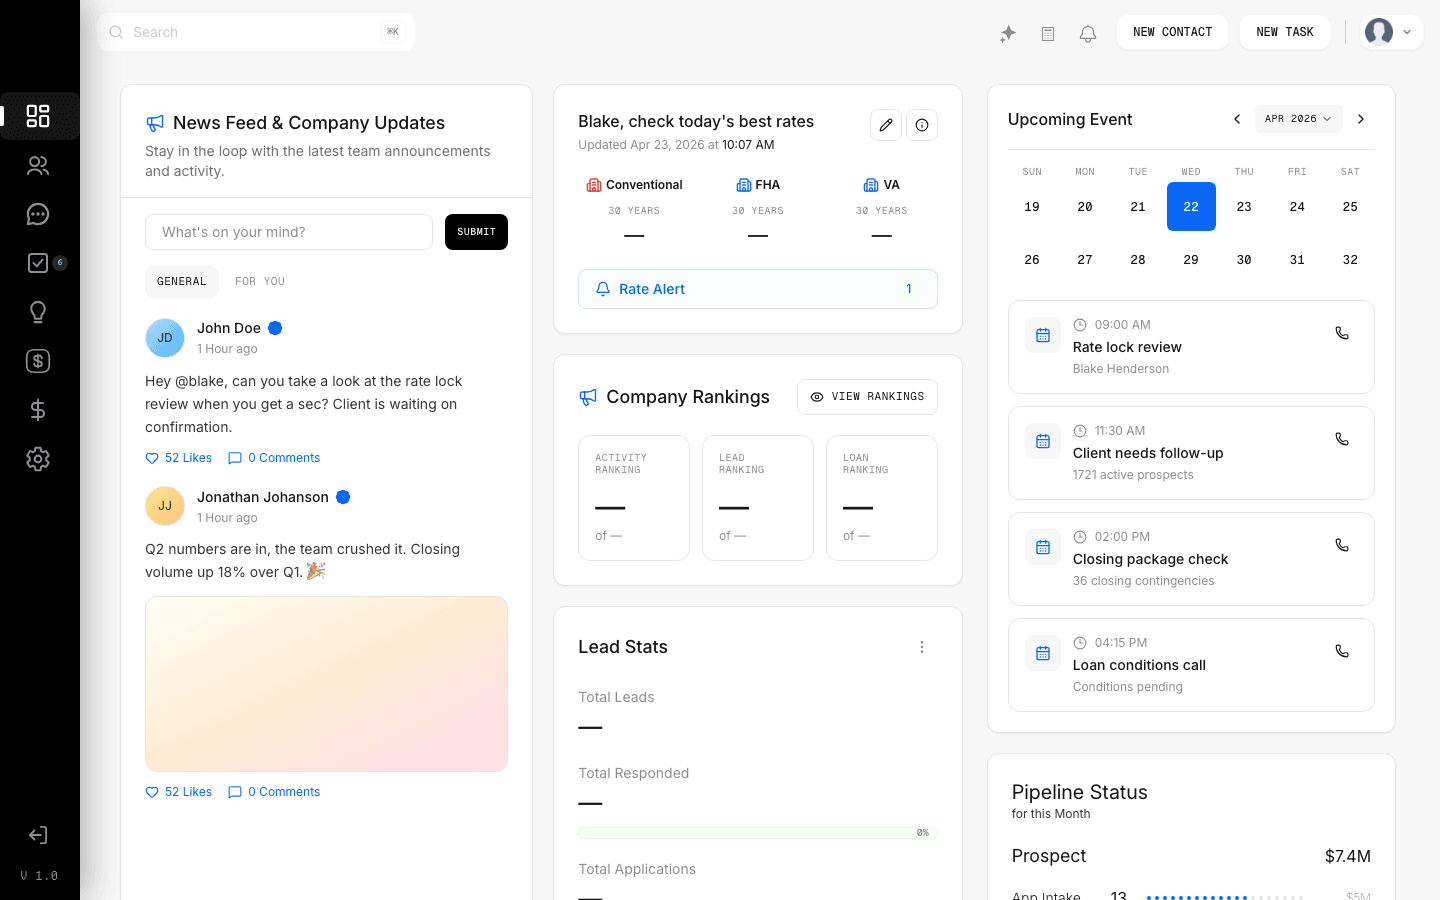The width and height of the screenshot is (1440, 900).
Task: Select Thursday 23 in calendar
Action: [1244, 207]
